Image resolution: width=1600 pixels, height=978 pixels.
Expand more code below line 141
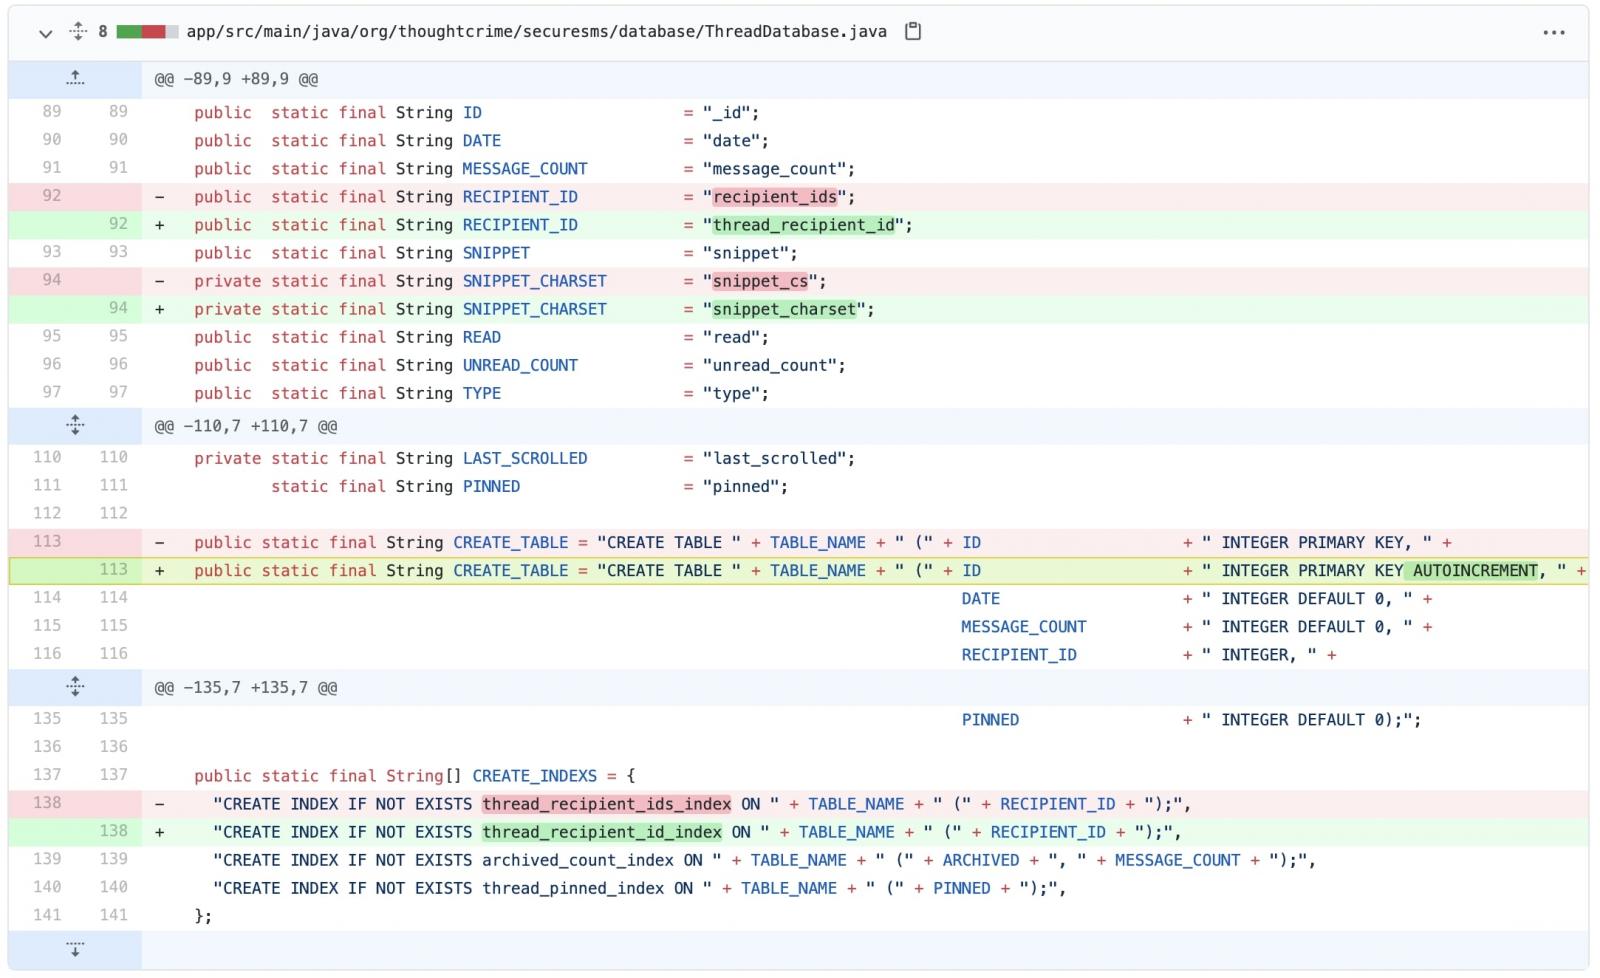(75, 948)
